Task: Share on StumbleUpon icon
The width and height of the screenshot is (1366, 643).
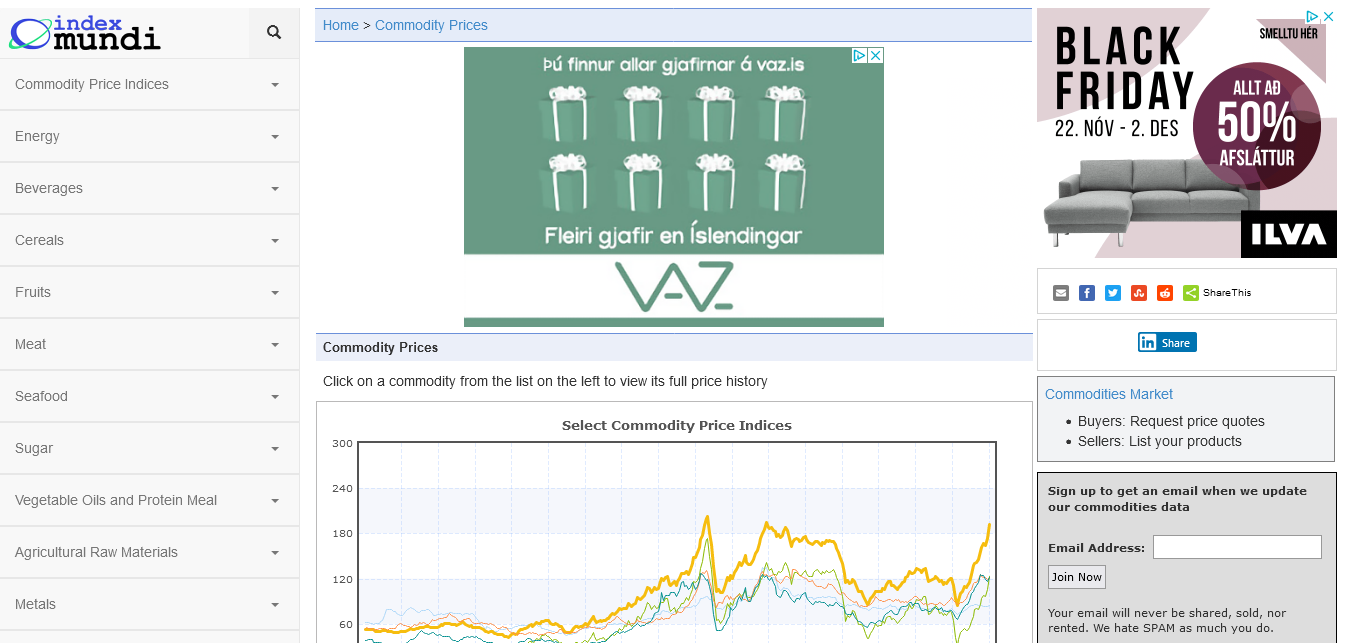Action: [x=1139, y=293]
